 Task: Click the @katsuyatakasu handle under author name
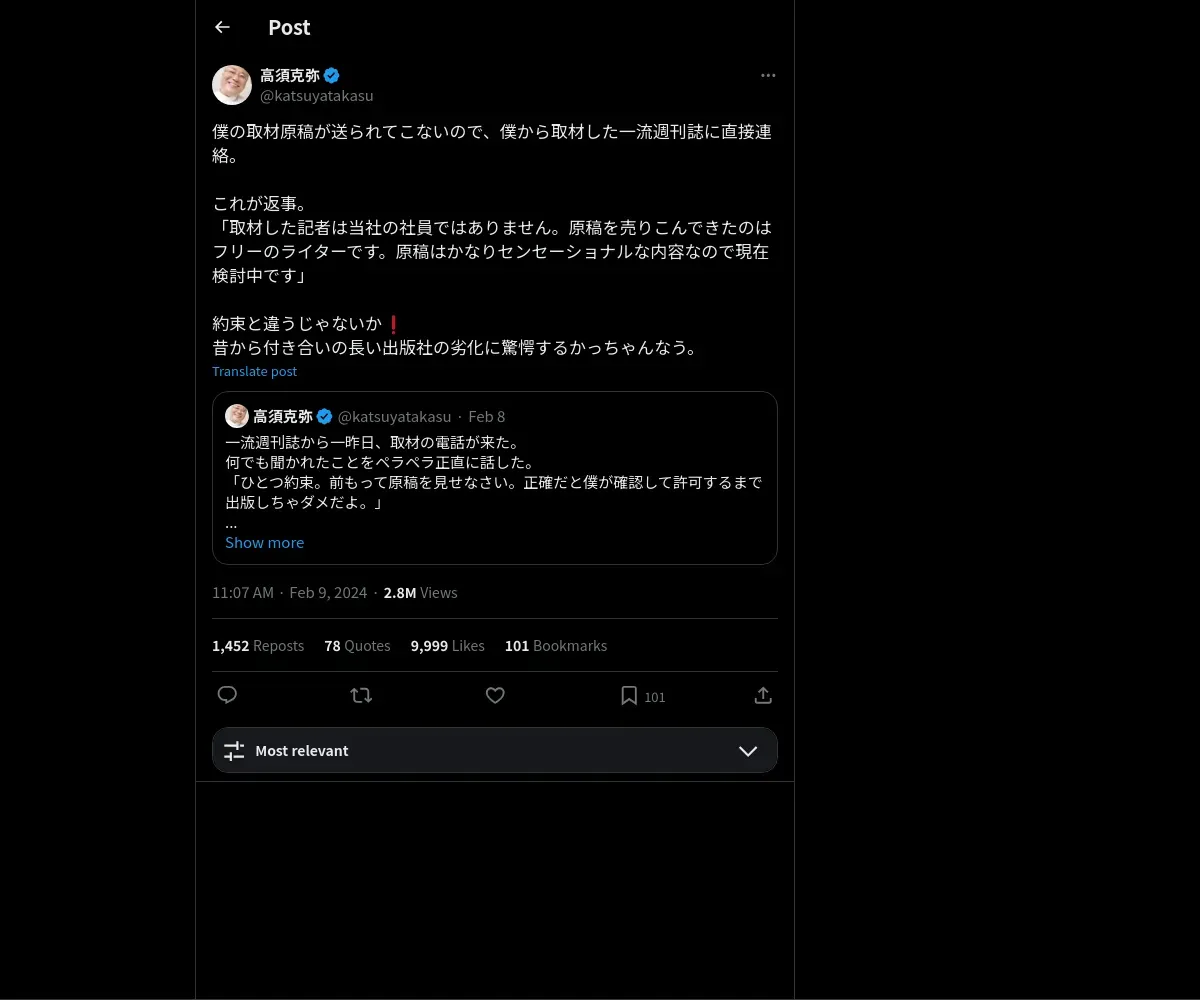pos(317,96)
